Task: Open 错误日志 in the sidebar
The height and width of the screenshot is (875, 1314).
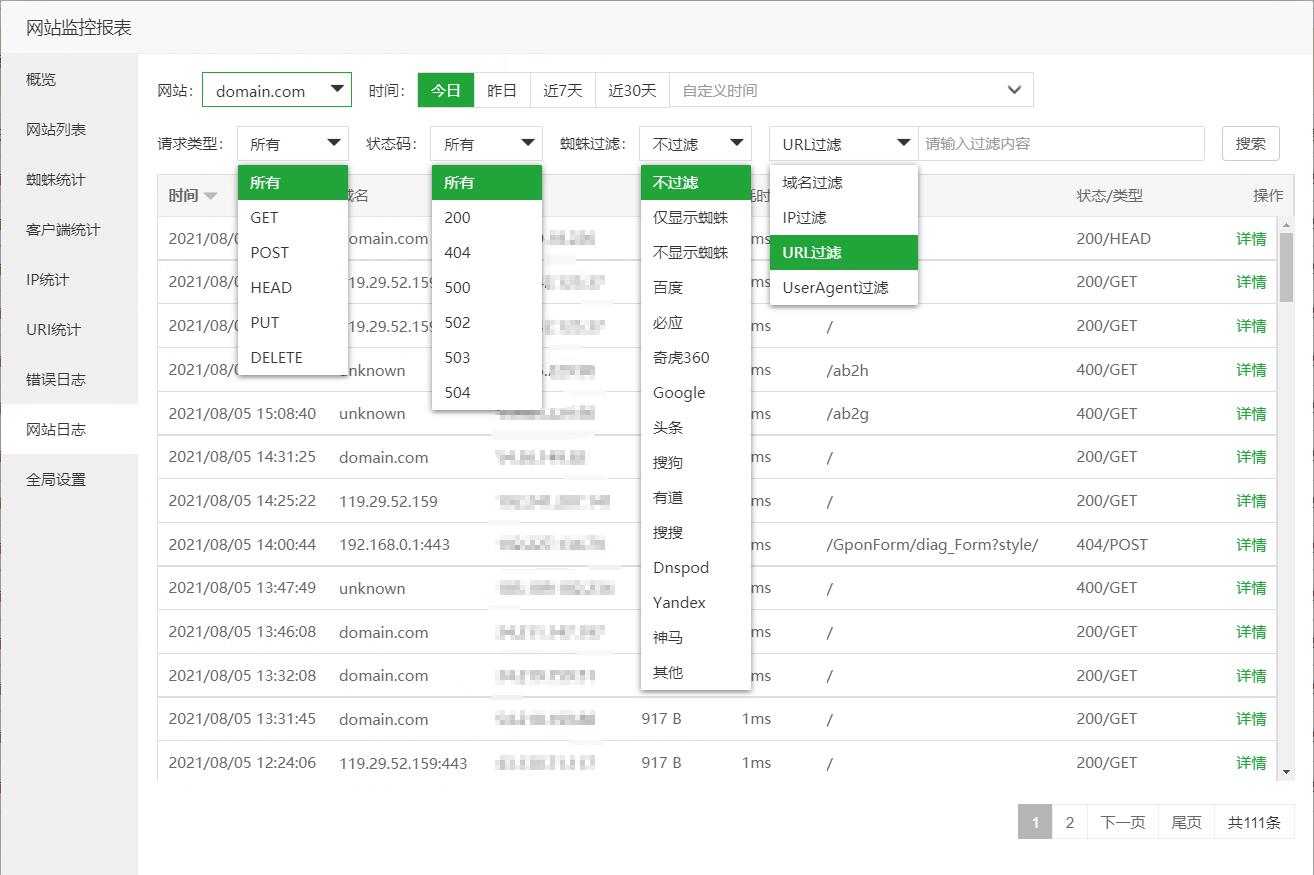Action: pos(69,380)
